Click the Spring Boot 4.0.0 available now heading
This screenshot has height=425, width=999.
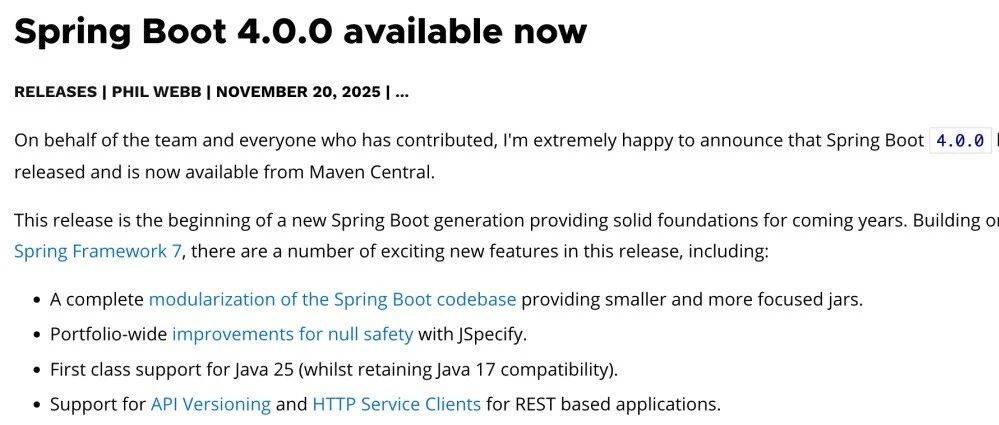click(300, 29)
